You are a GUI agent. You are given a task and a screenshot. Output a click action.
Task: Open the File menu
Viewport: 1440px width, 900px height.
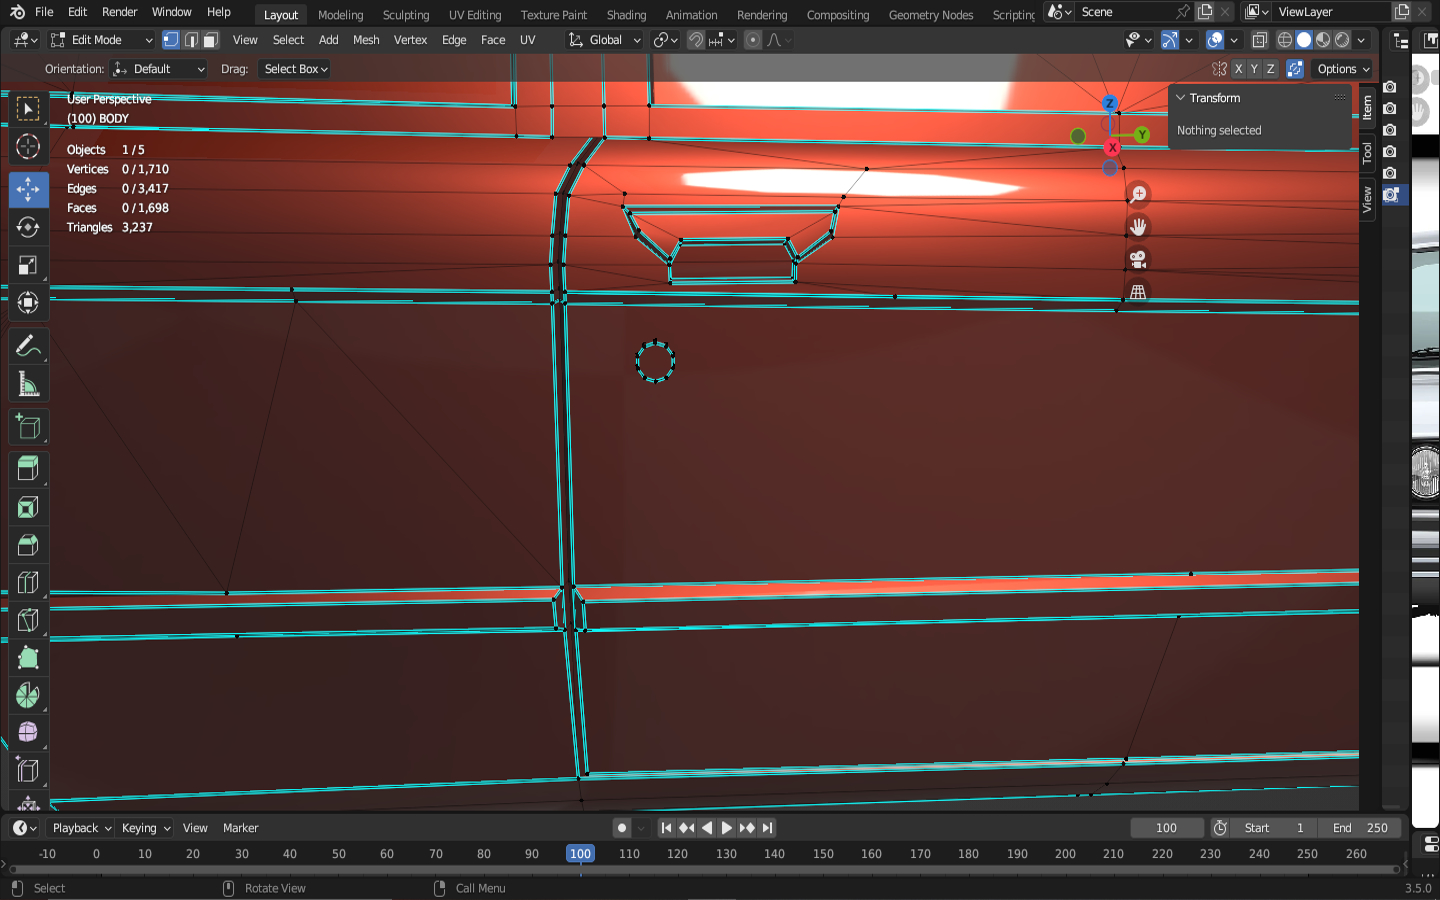(44, 12)
